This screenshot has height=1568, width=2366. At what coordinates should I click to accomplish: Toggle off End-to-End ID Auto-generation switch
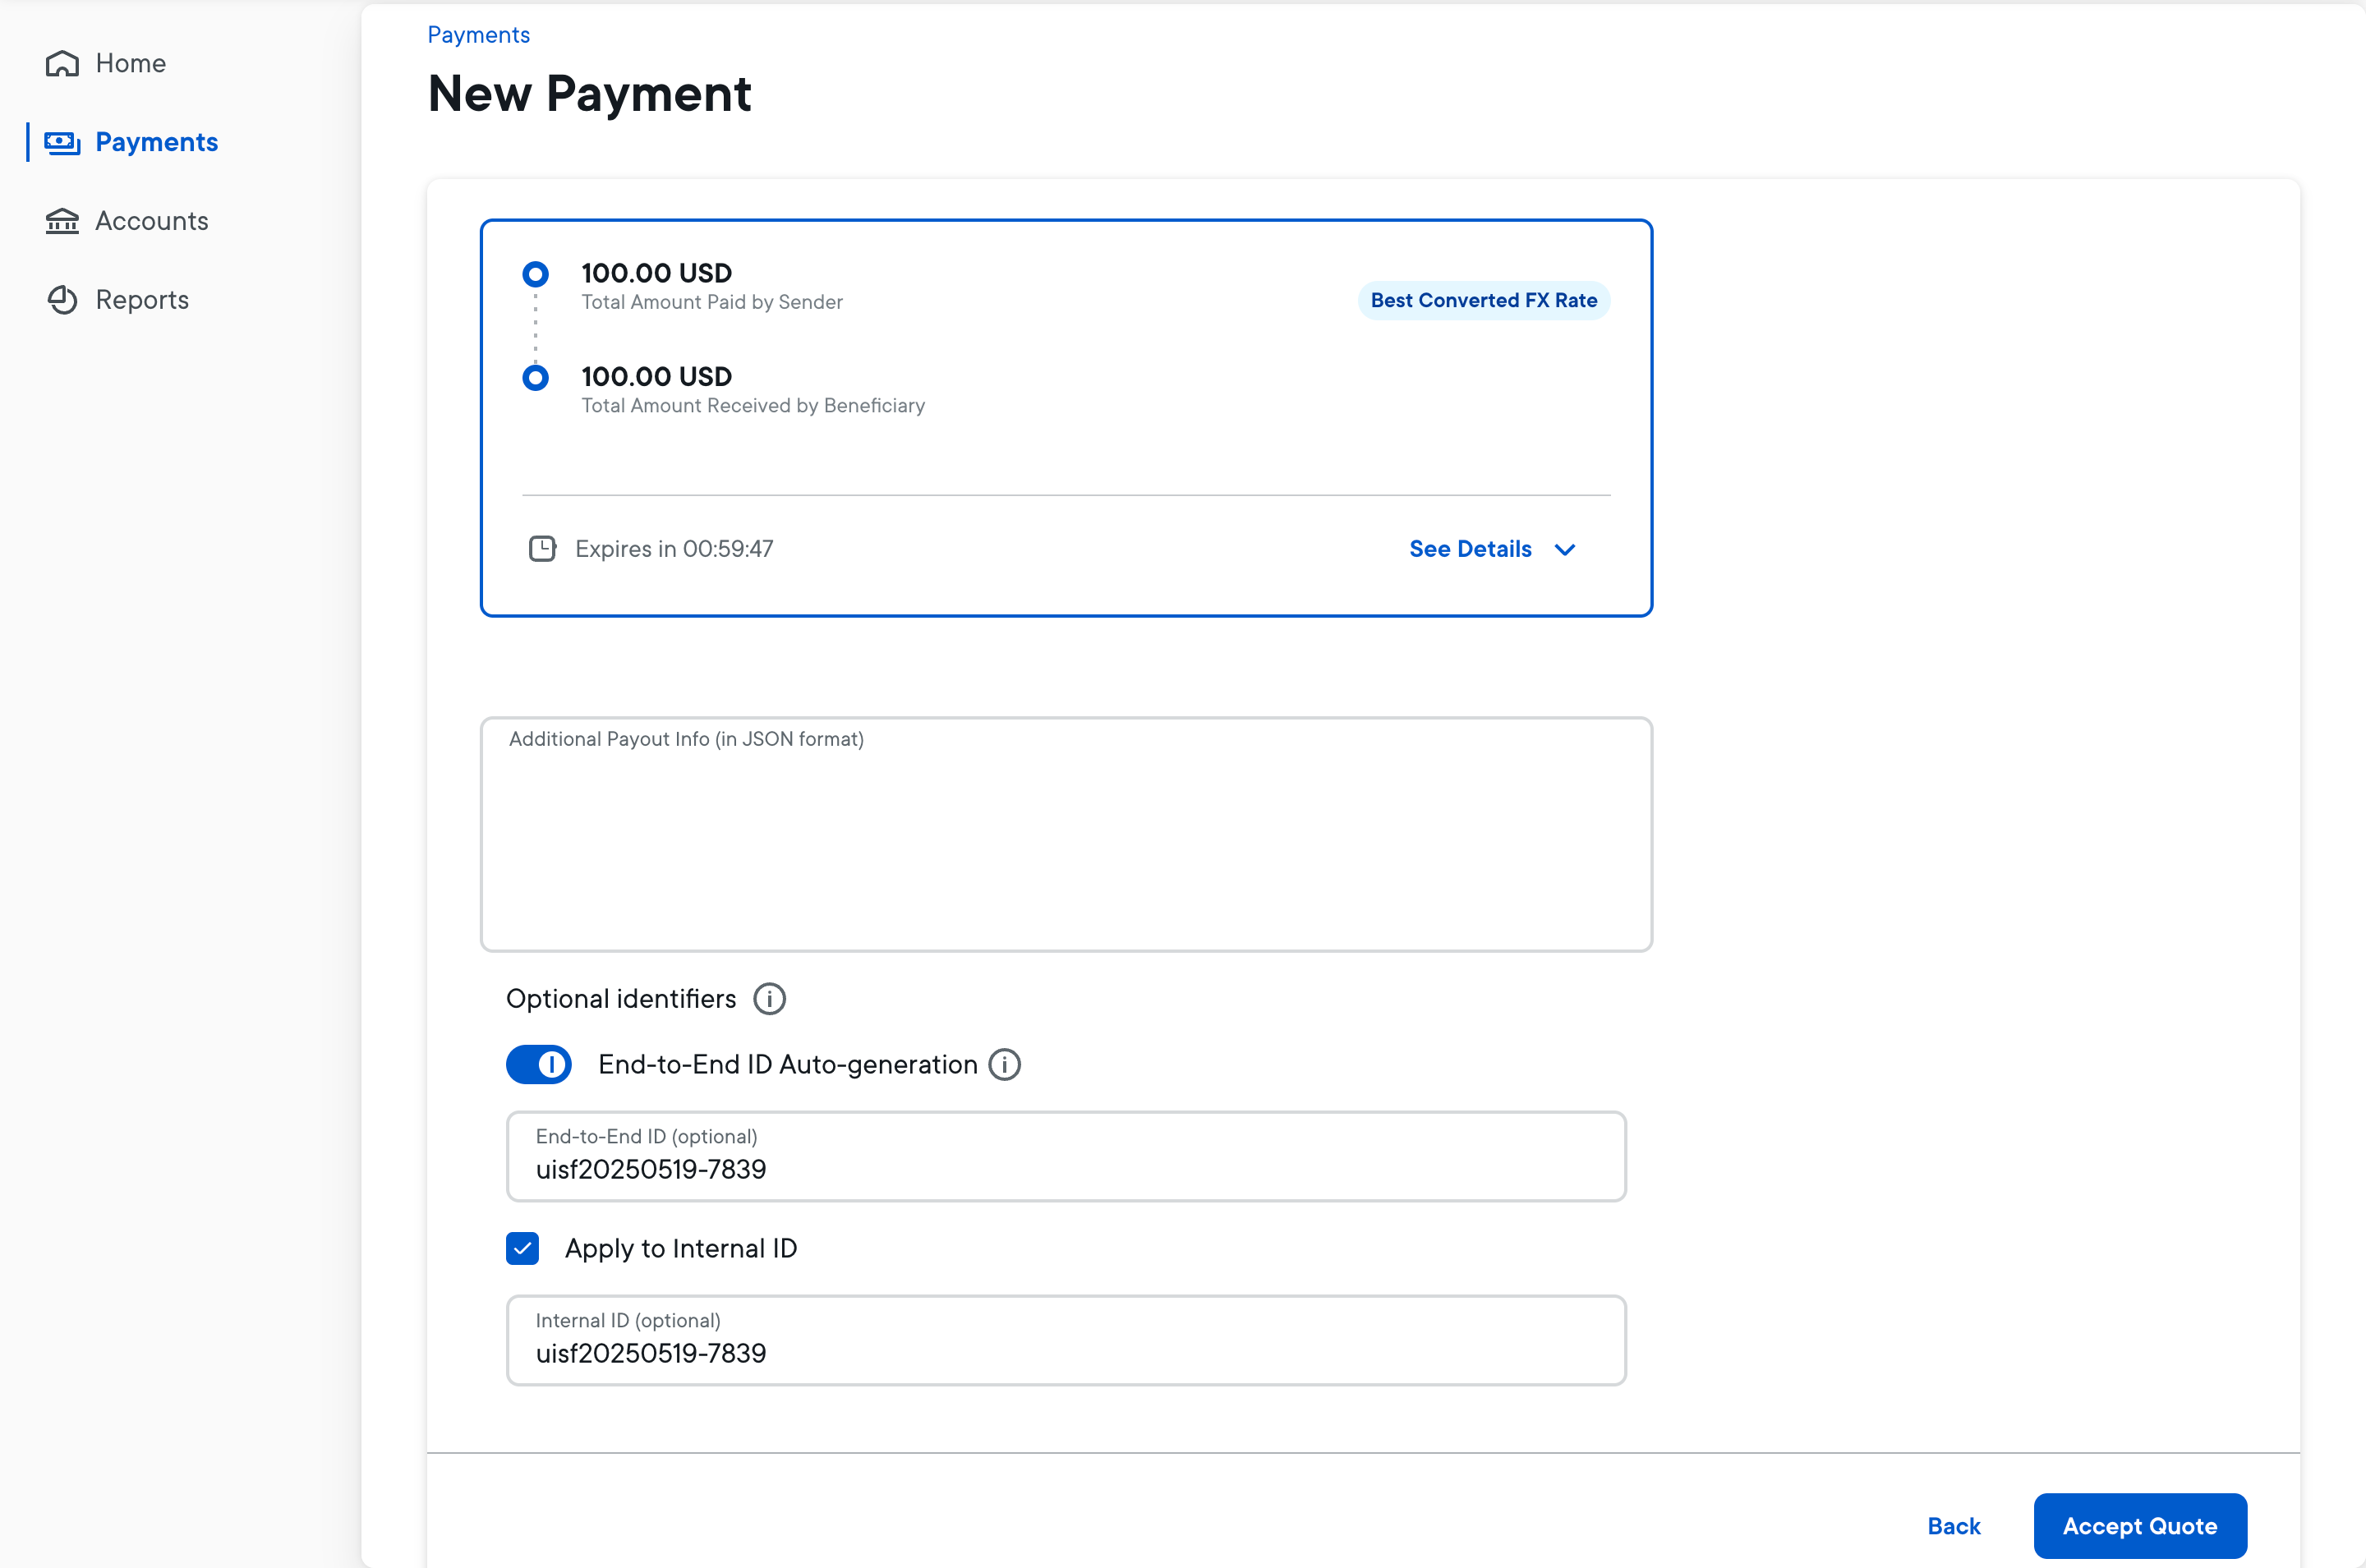point(539,1065)
